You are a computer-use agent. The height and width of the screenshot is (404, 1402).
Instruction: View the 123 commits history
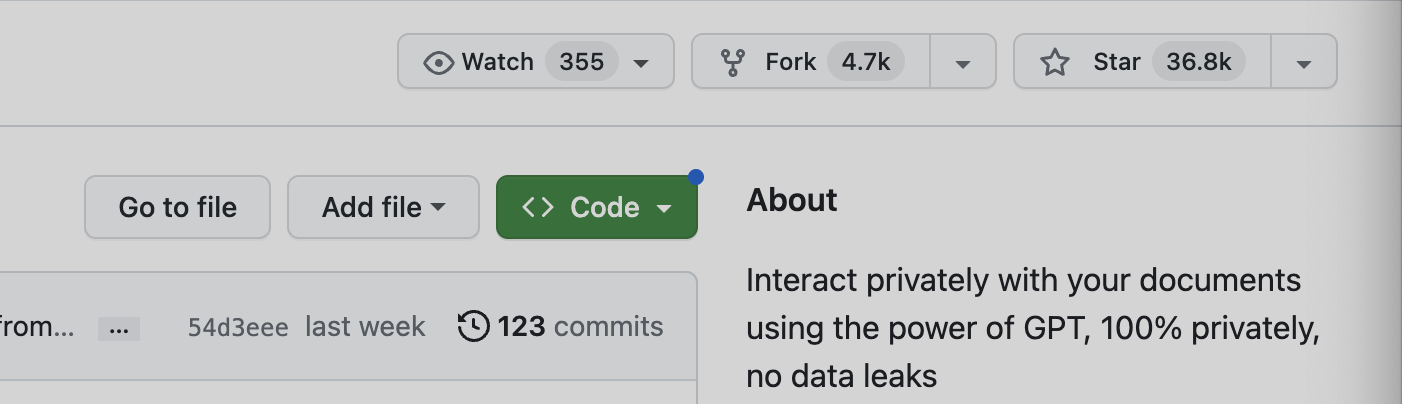580,327
